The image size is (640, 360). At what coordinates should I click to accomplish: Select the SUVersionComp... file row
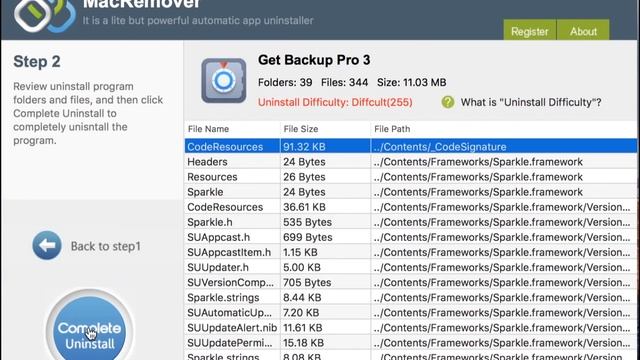411,282
